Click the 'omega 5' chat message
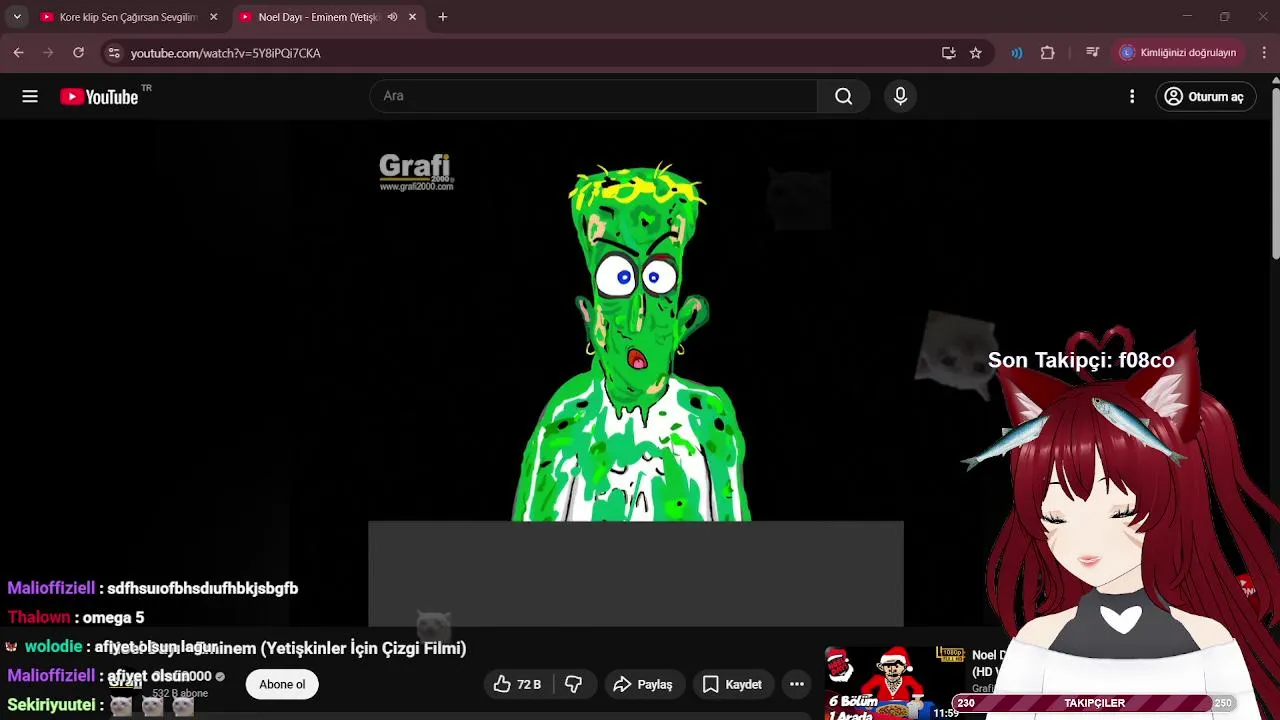Image resolution: width=1280 pixels, height=720 pixels. coord(113,618)
